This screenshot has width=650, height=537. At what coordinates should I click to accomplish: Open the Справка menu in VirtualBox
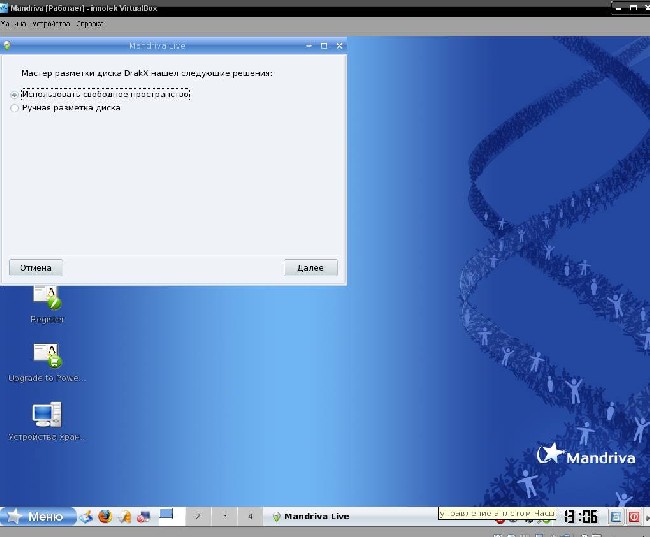click(90, 24)
